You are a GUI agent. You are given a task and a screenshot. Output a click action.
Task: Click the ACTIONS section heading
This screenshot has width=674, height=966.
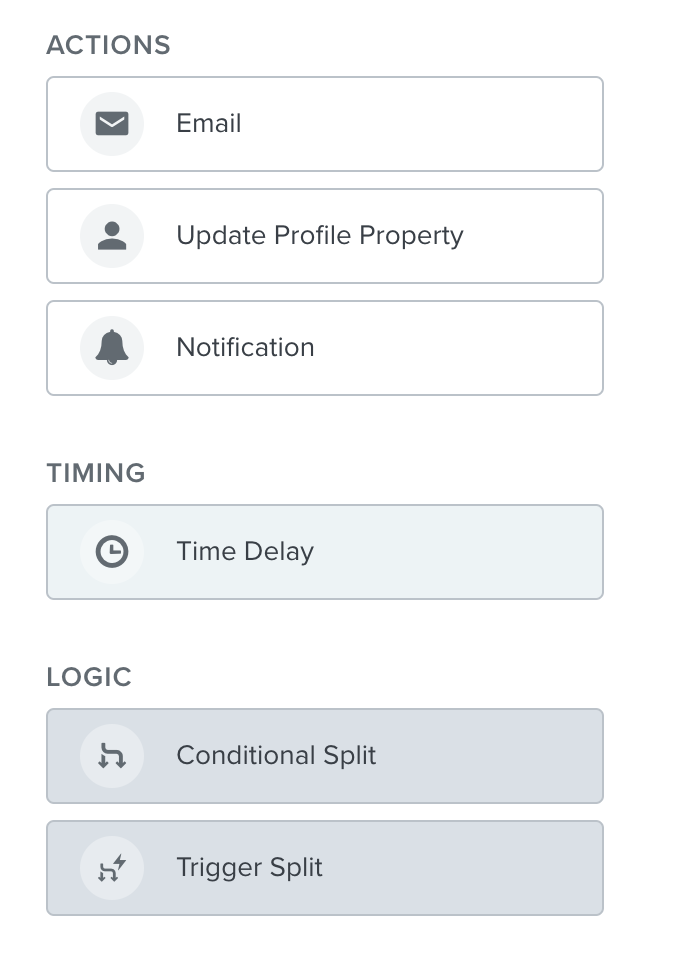(108, 45)
